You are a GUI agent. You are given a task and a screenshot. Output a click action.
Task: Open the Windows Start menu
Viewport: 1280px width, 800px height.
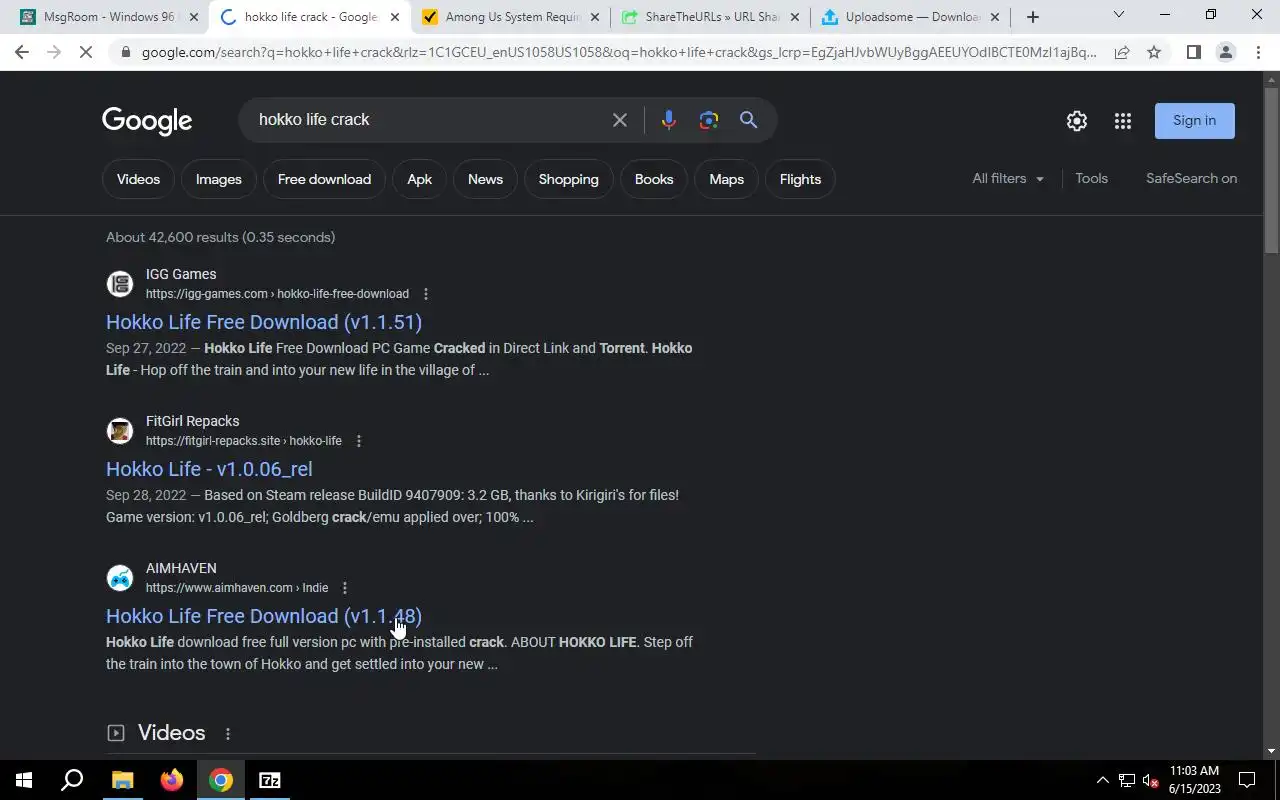[x=24, y=780]
